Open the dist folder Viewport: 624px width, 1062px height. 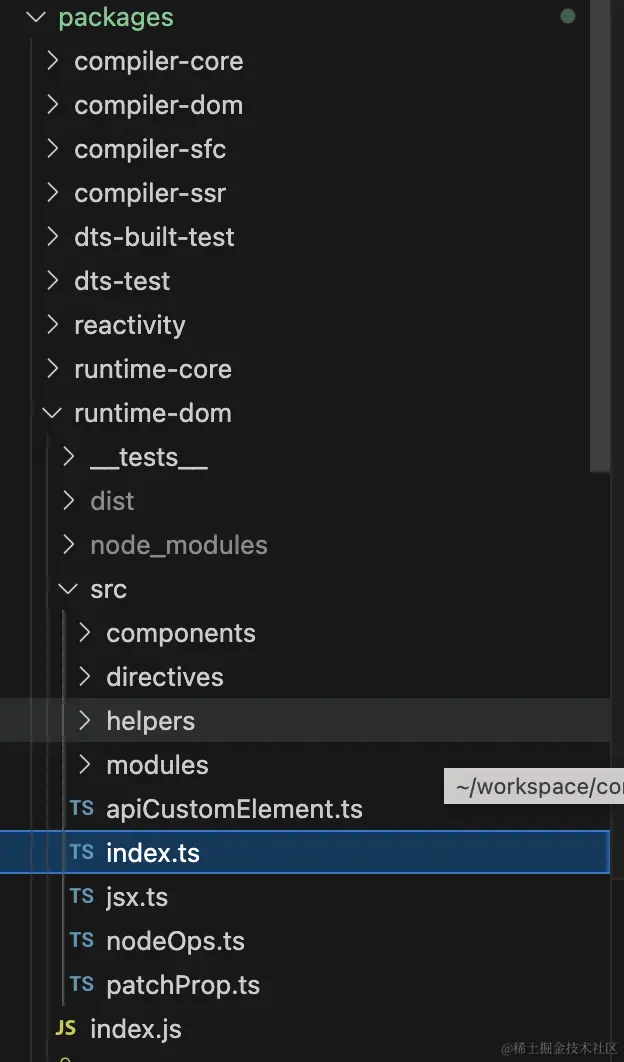click(112, 501)
